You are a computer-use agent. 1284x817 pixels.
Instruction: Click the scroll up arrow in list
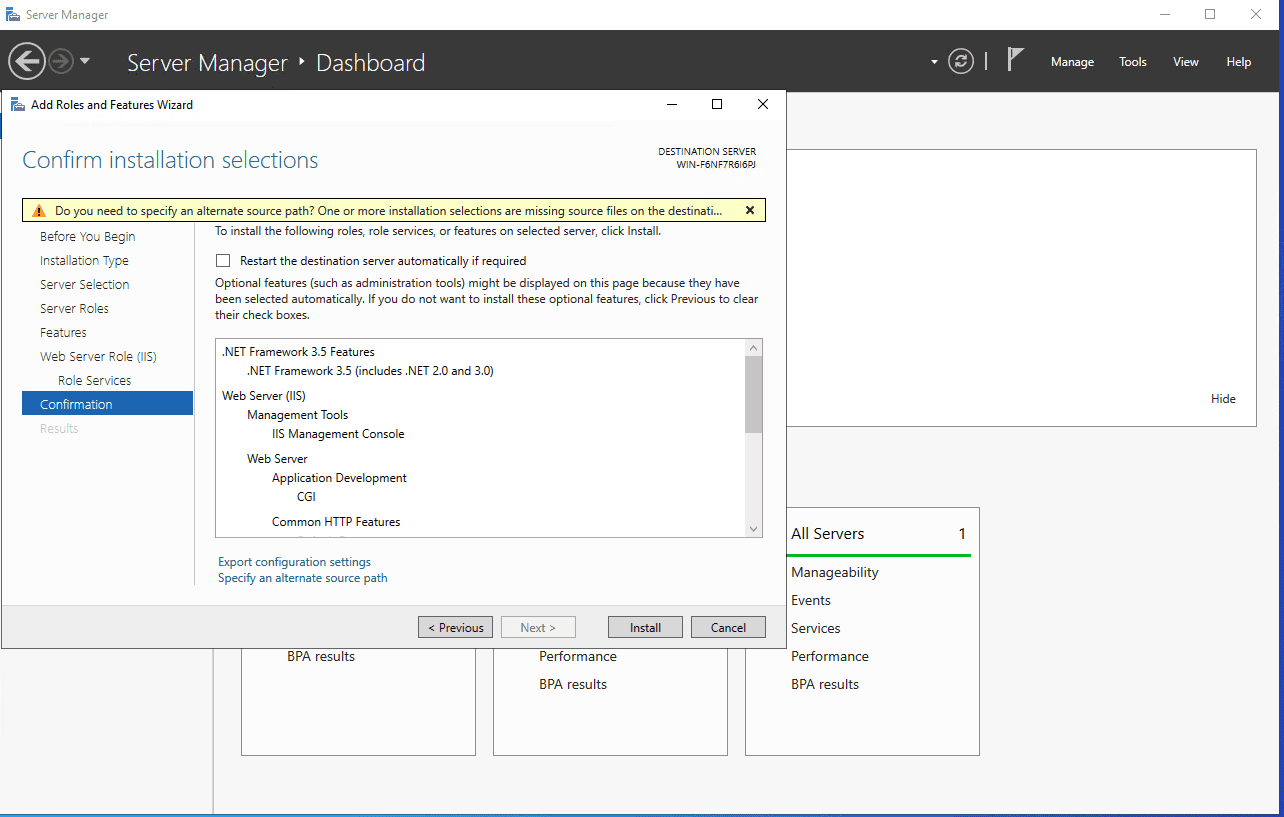(754, 348)
